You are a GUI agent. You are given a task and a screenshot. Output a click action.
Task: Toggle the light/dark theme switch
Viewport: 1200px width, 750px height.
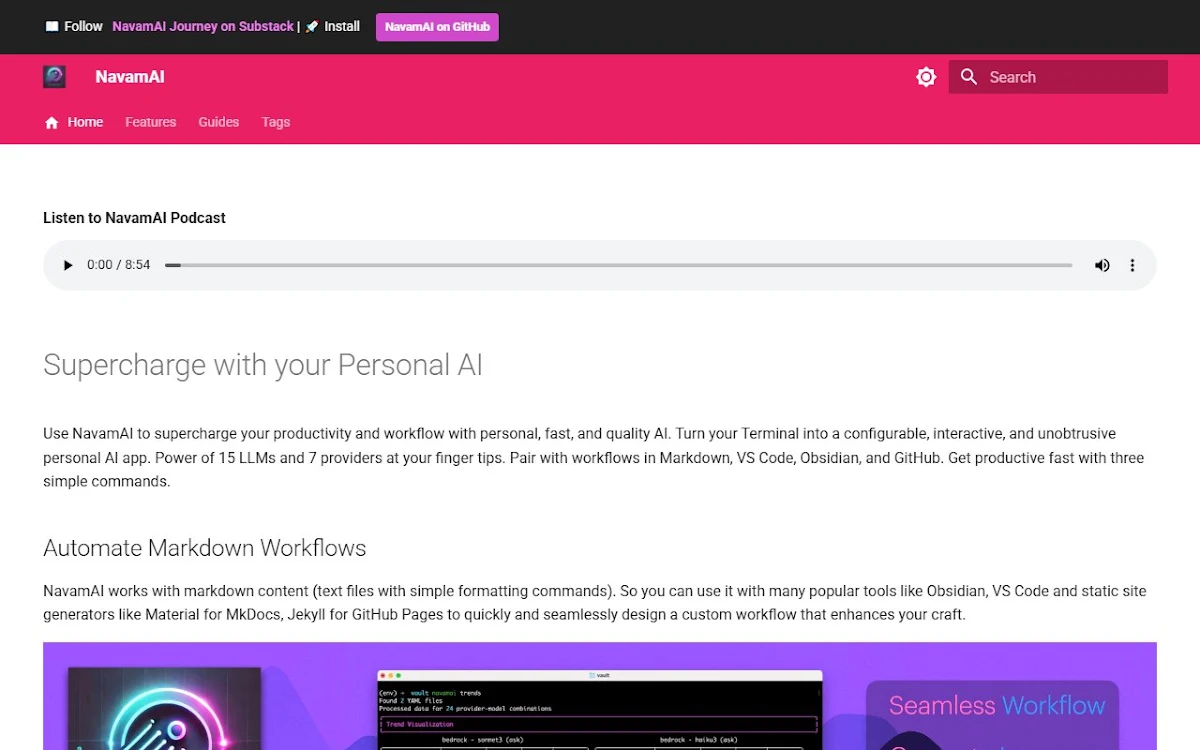926,77
